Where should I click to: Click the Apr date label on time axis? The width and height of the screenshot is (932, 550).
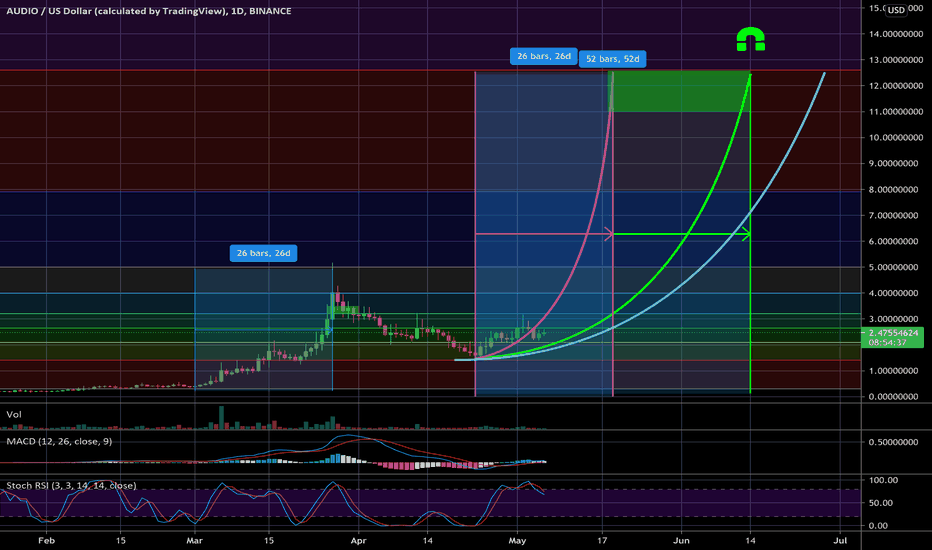pos(358,540)
